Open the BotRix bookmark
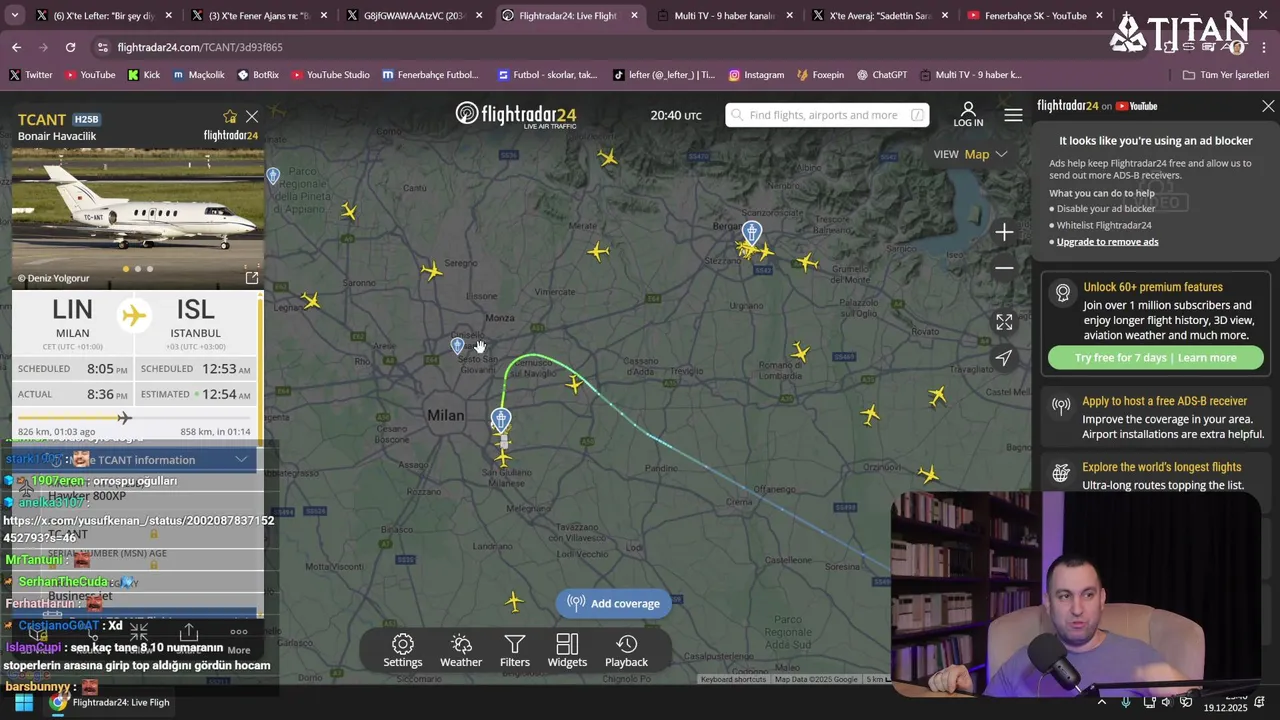The height and width of the screenshot is (720, 1280). pos(258,75)
